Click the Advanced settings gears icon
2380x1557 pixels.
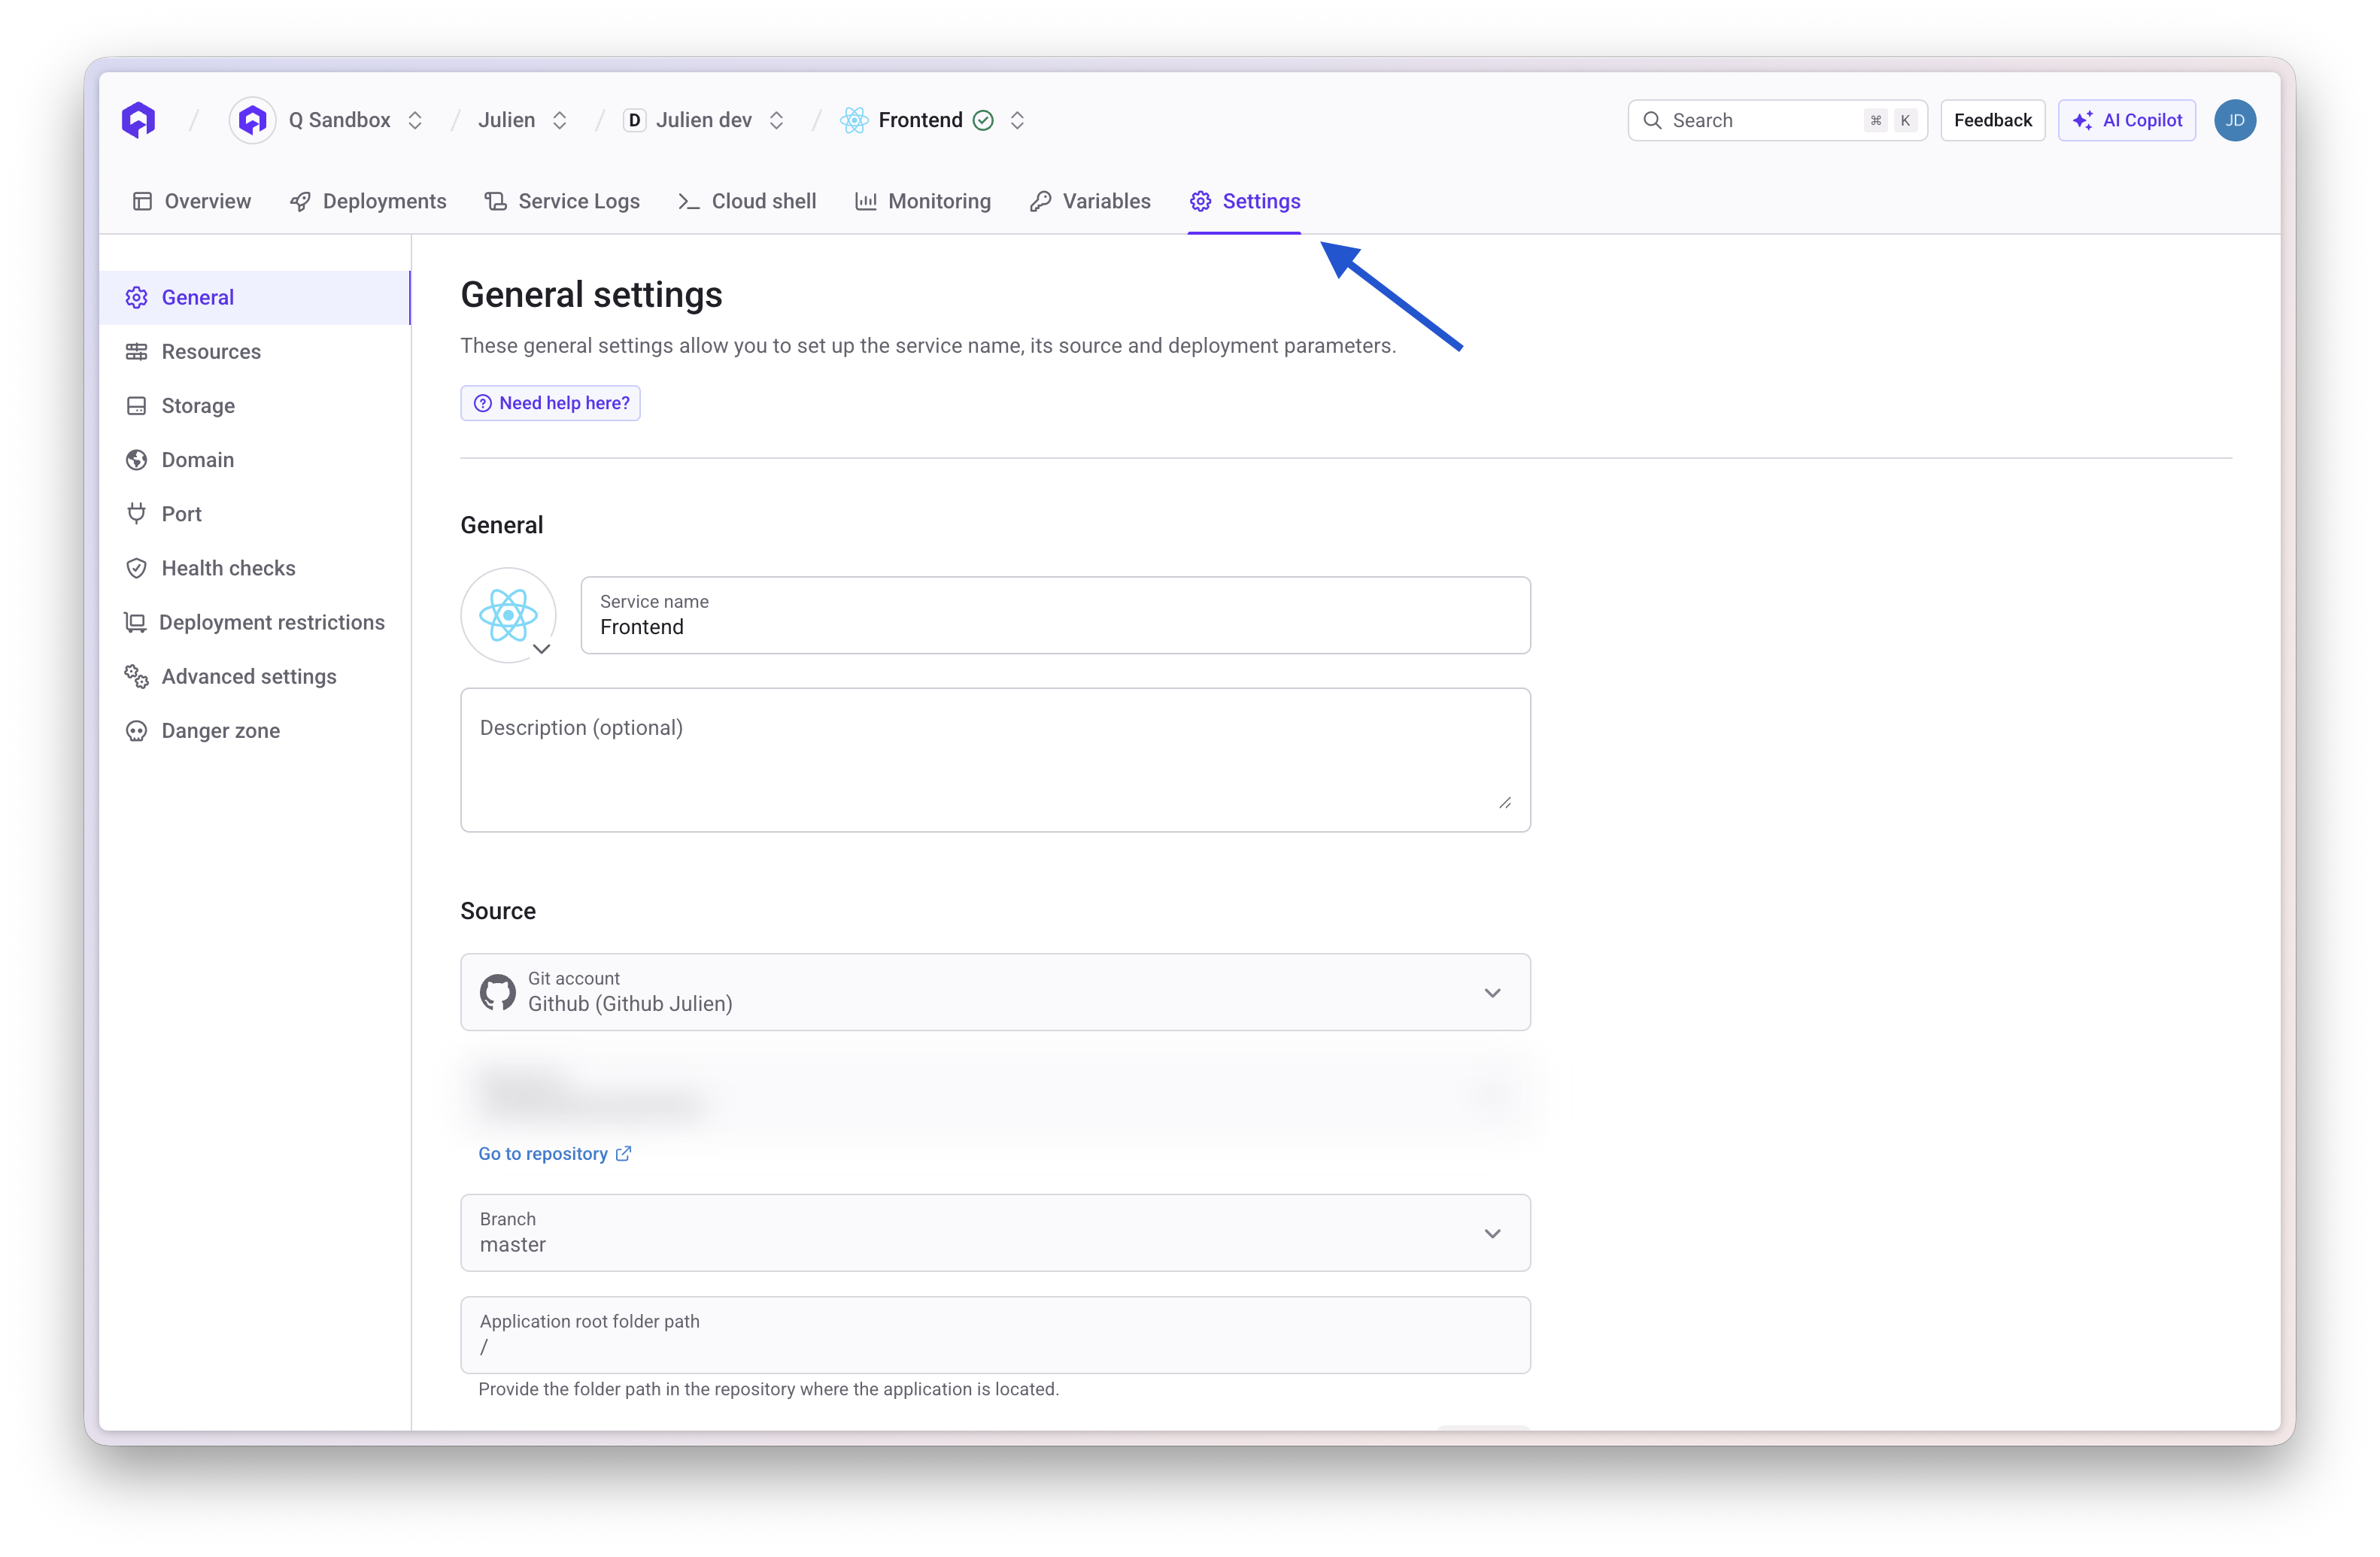pos(136,676)
